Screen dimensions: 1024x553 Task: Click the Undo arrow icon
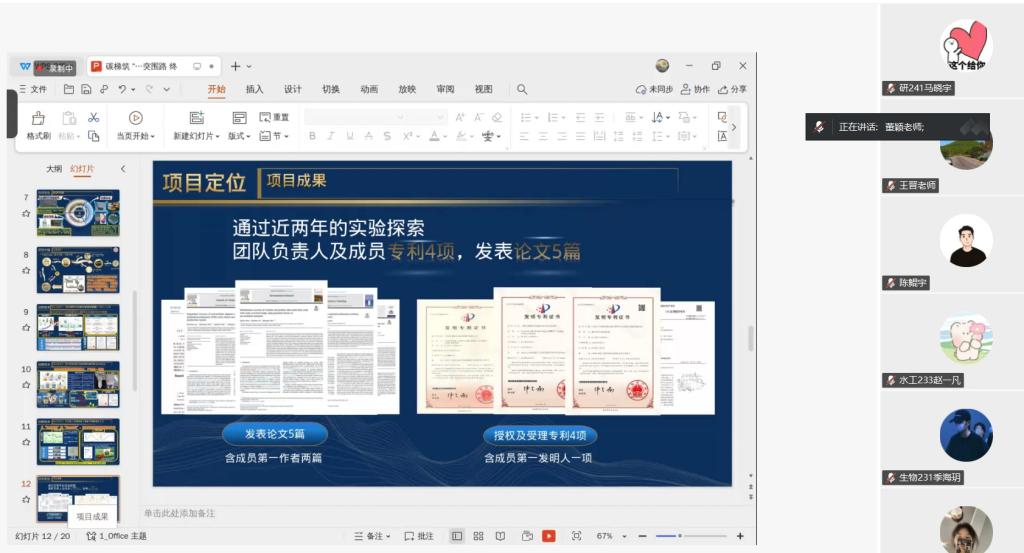coord(122,89)
